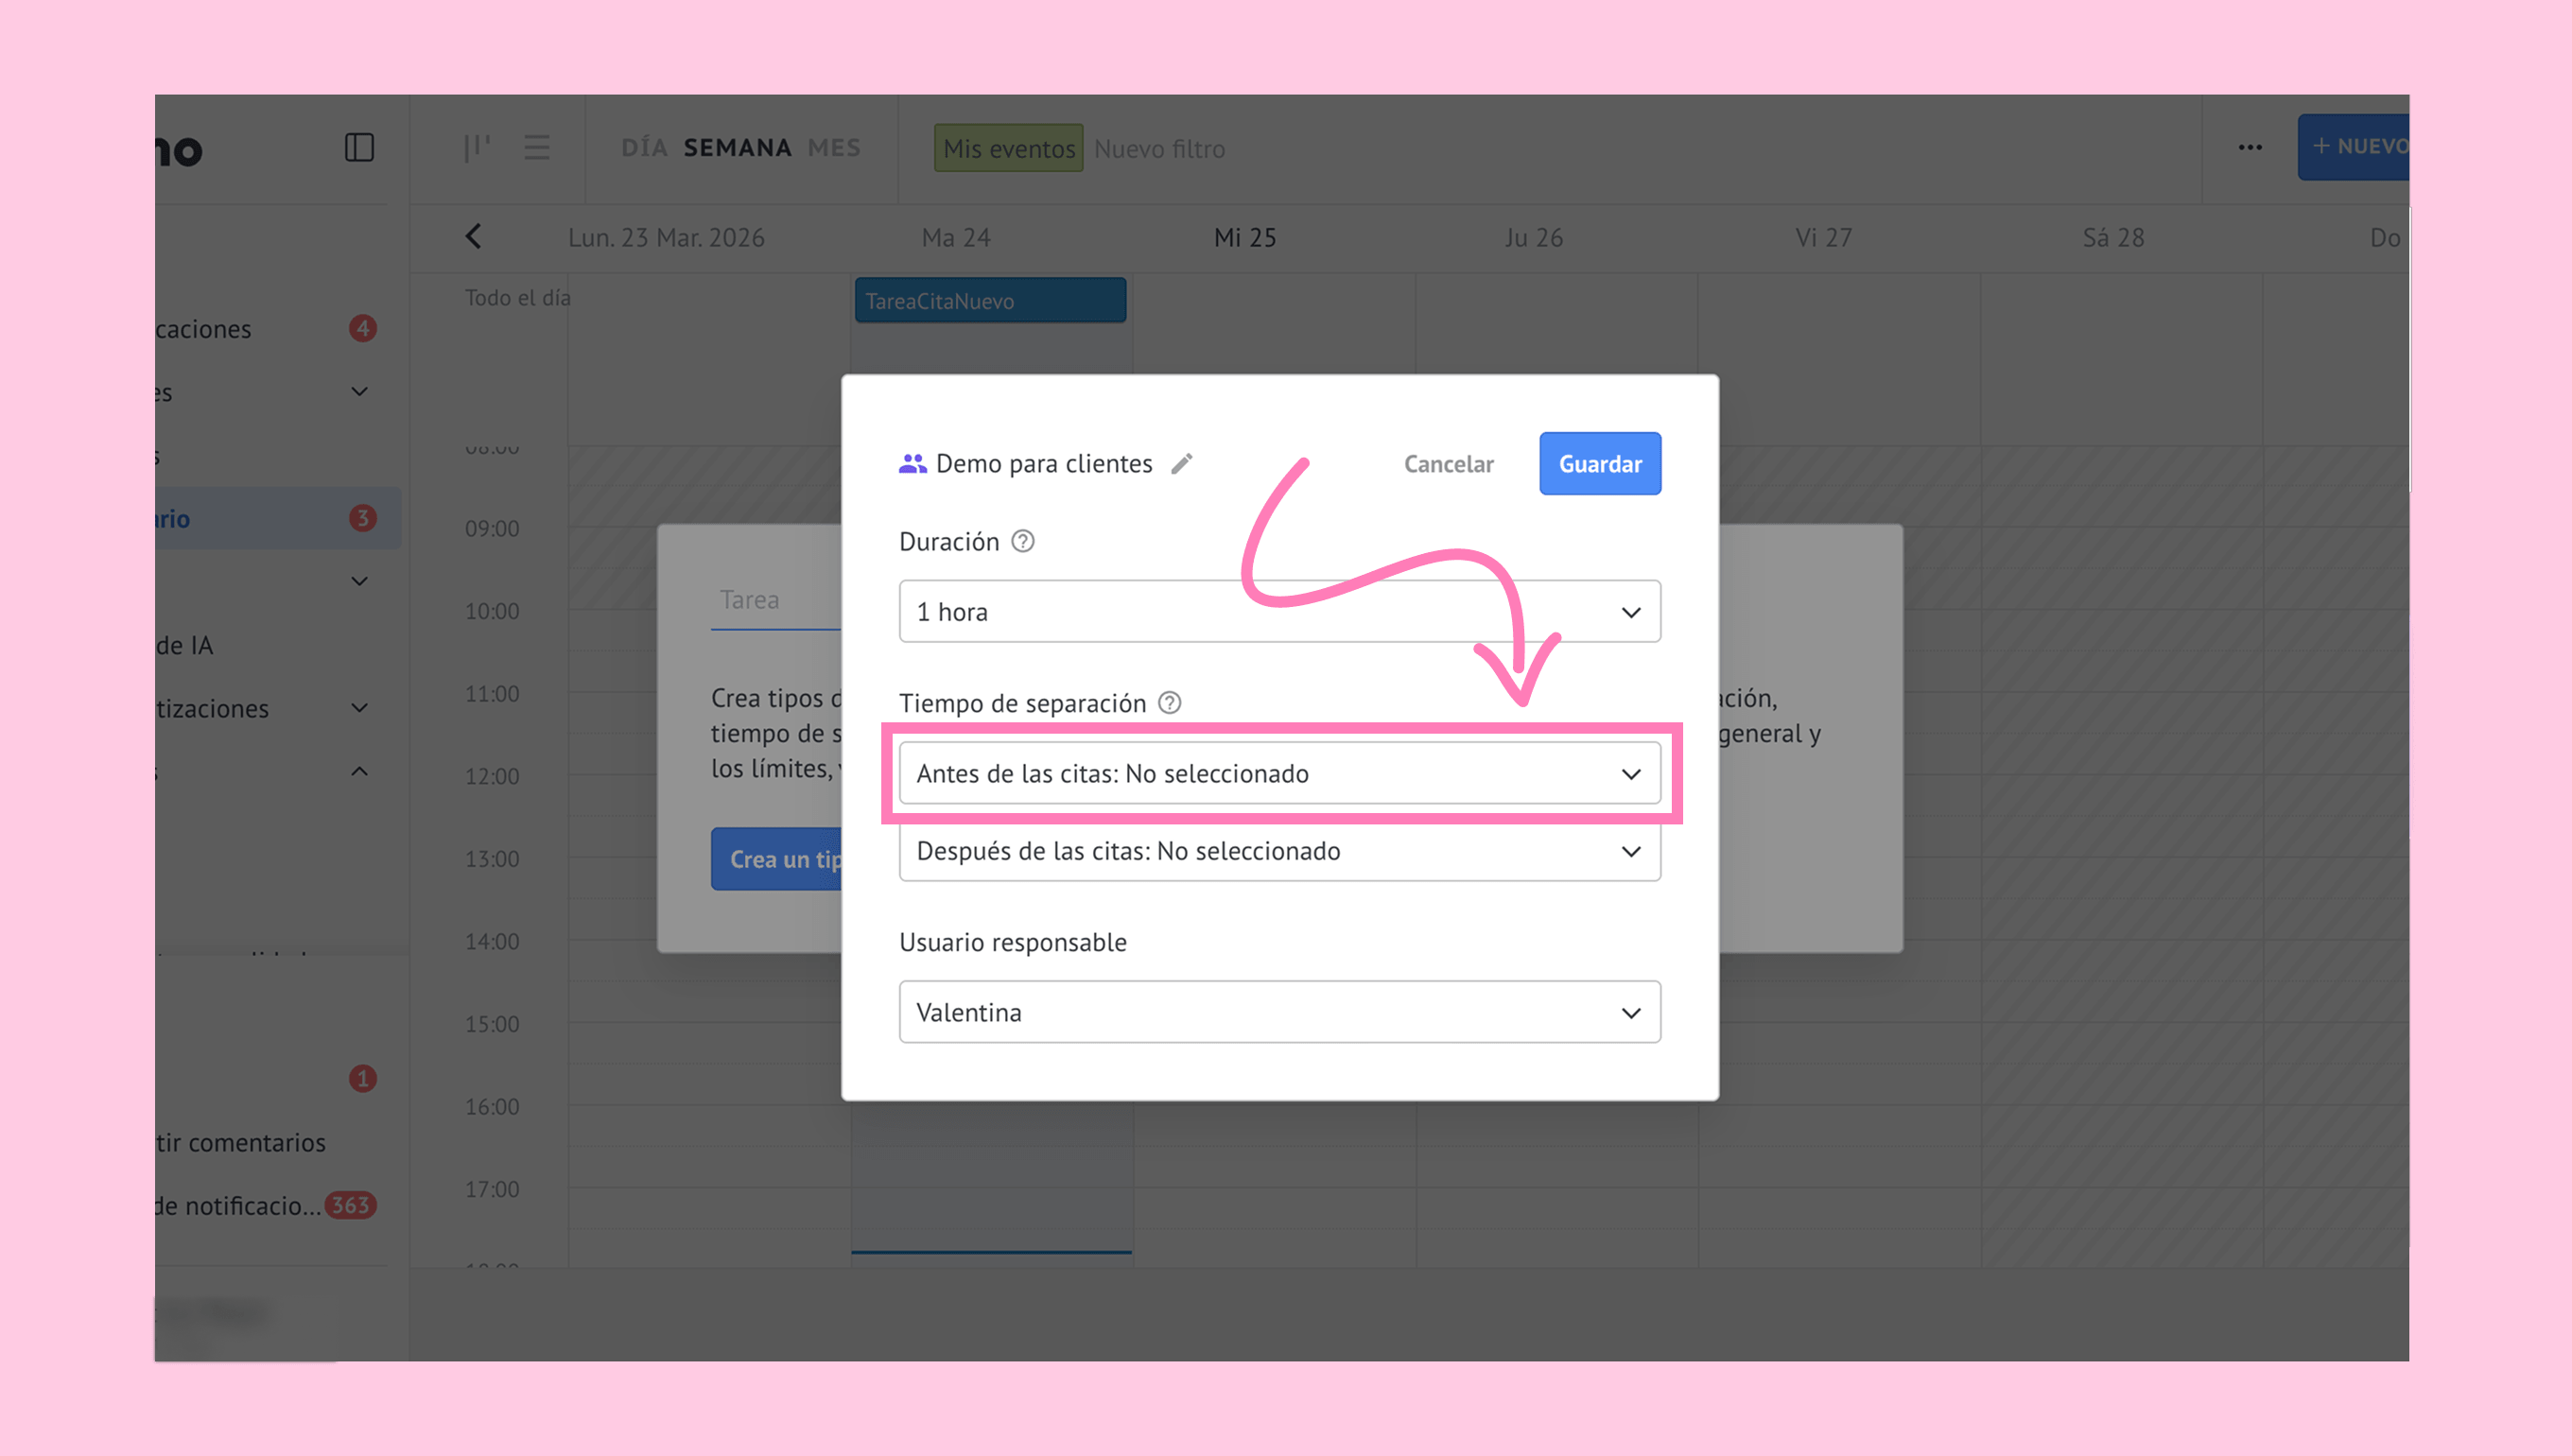This screenshot has height=1456, width=2572.
Task: Open the Antes de las citas dropdown
Action: coord(1279,773)
